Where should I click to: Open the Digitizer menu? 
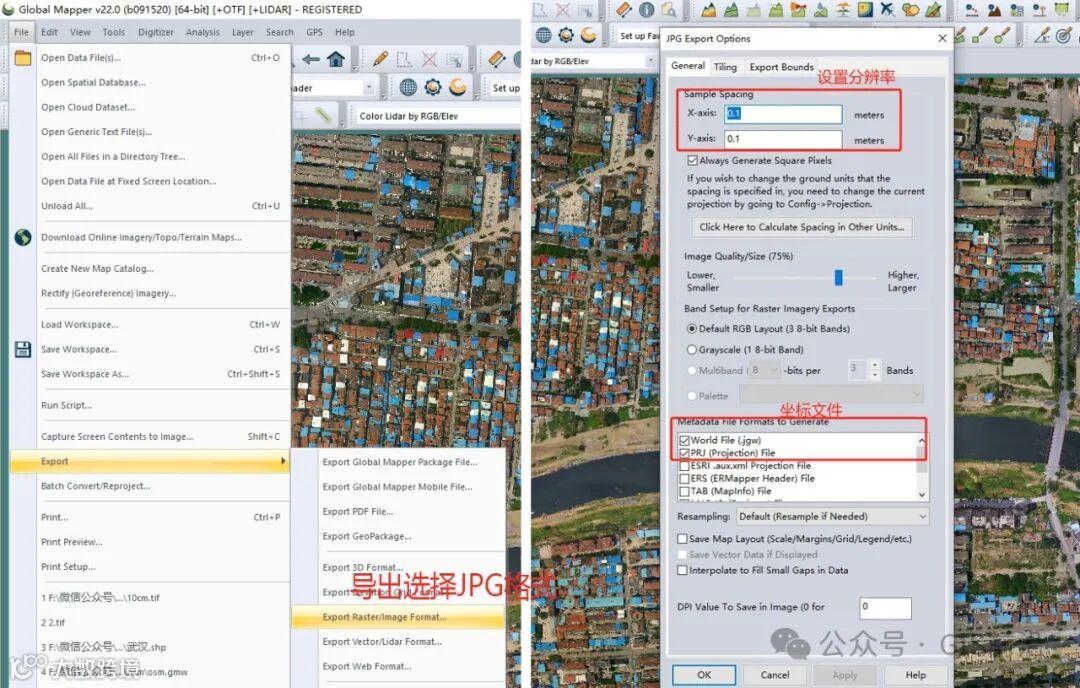(x=156, y=32)
